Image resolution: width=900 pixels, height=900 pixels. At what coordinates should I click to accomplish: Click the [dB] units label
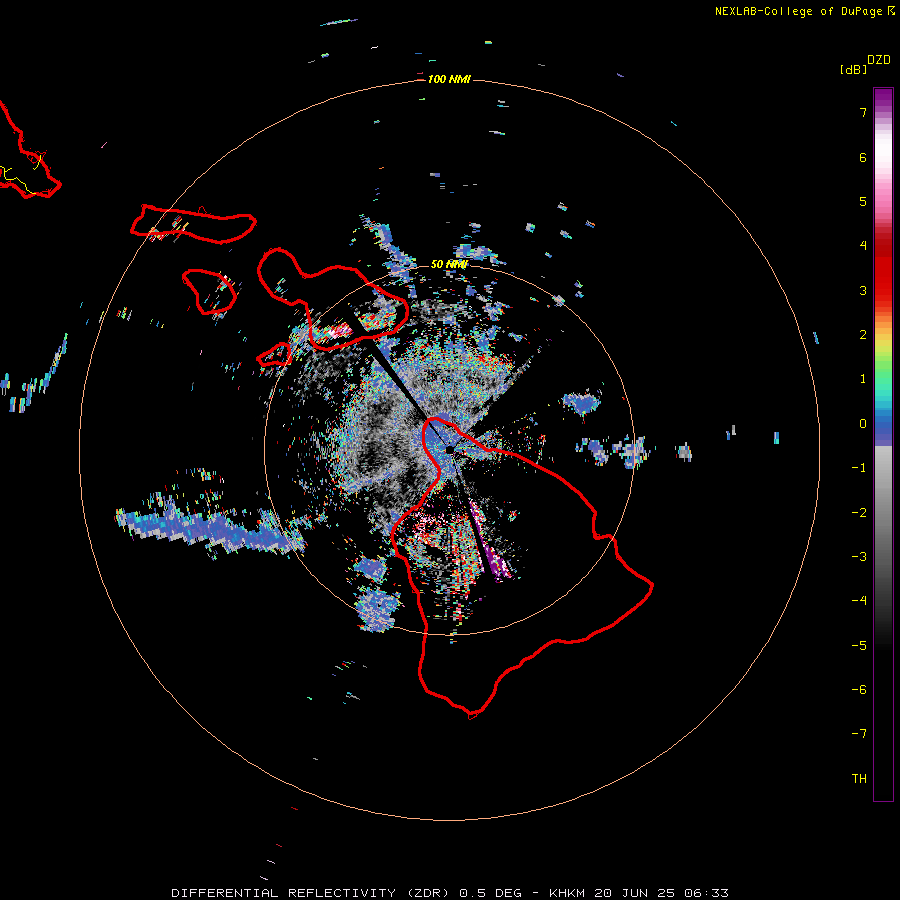pyautogui.click(x=854, y=69)
